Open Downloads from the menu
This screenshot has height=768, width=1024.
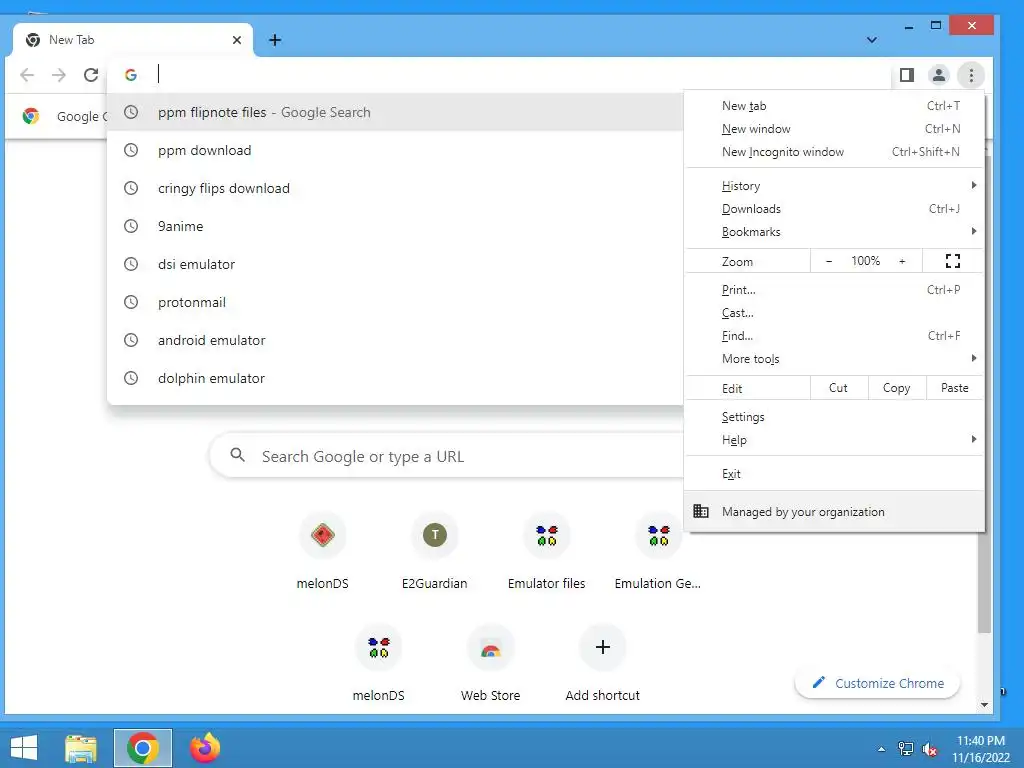coord(835,209)
